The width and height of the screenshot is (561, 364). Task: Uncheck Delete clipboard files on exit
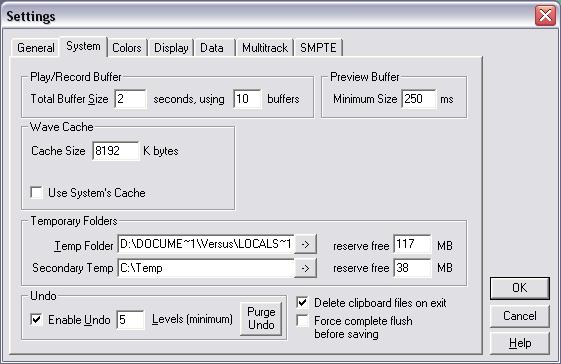[x=303, y=303]
